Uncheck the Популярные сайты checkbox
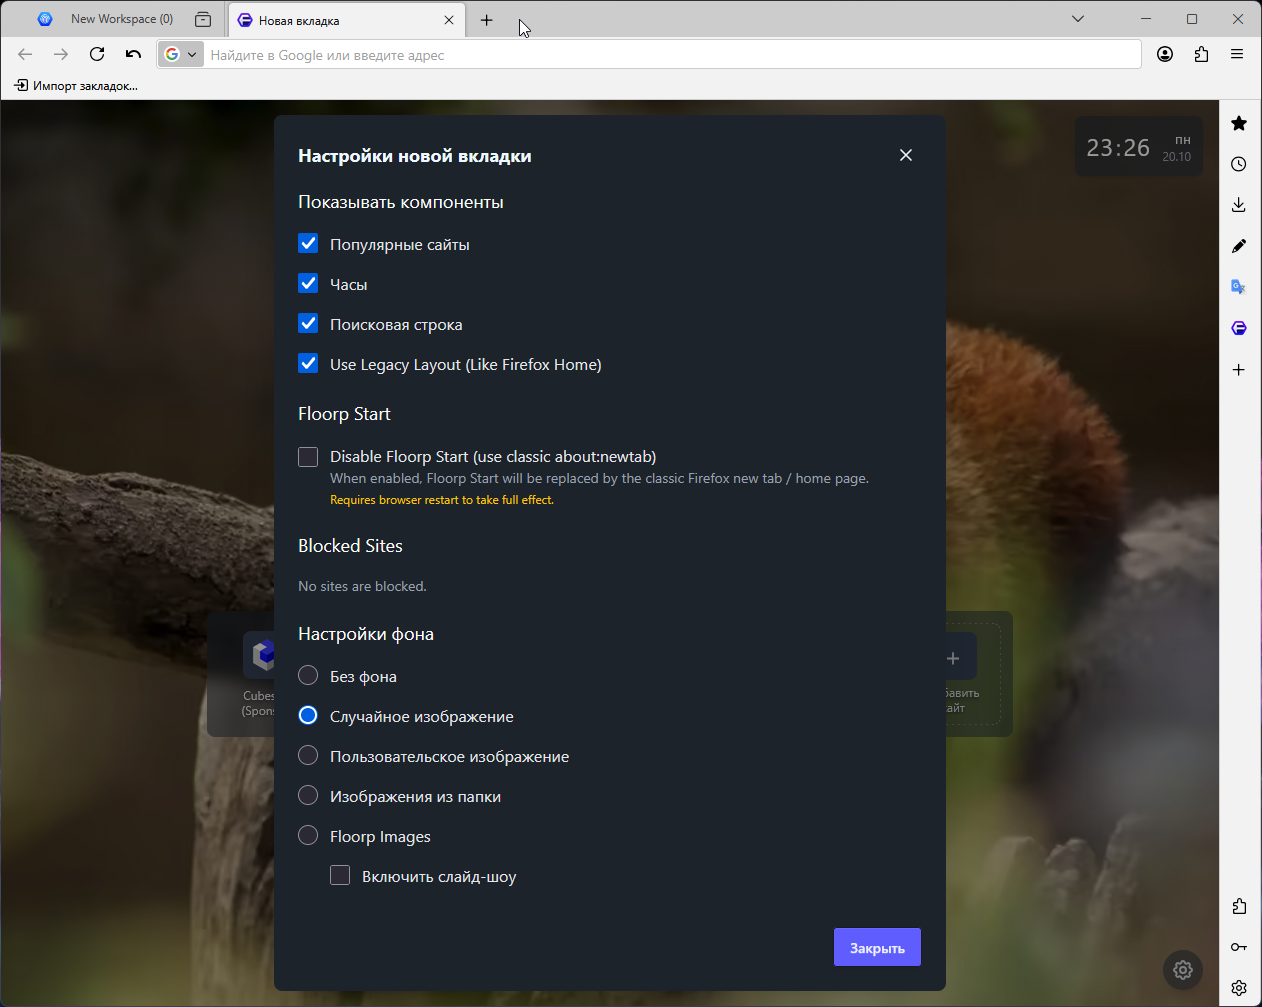The height and width of the screenshot is (1007, 1262). 308,244
